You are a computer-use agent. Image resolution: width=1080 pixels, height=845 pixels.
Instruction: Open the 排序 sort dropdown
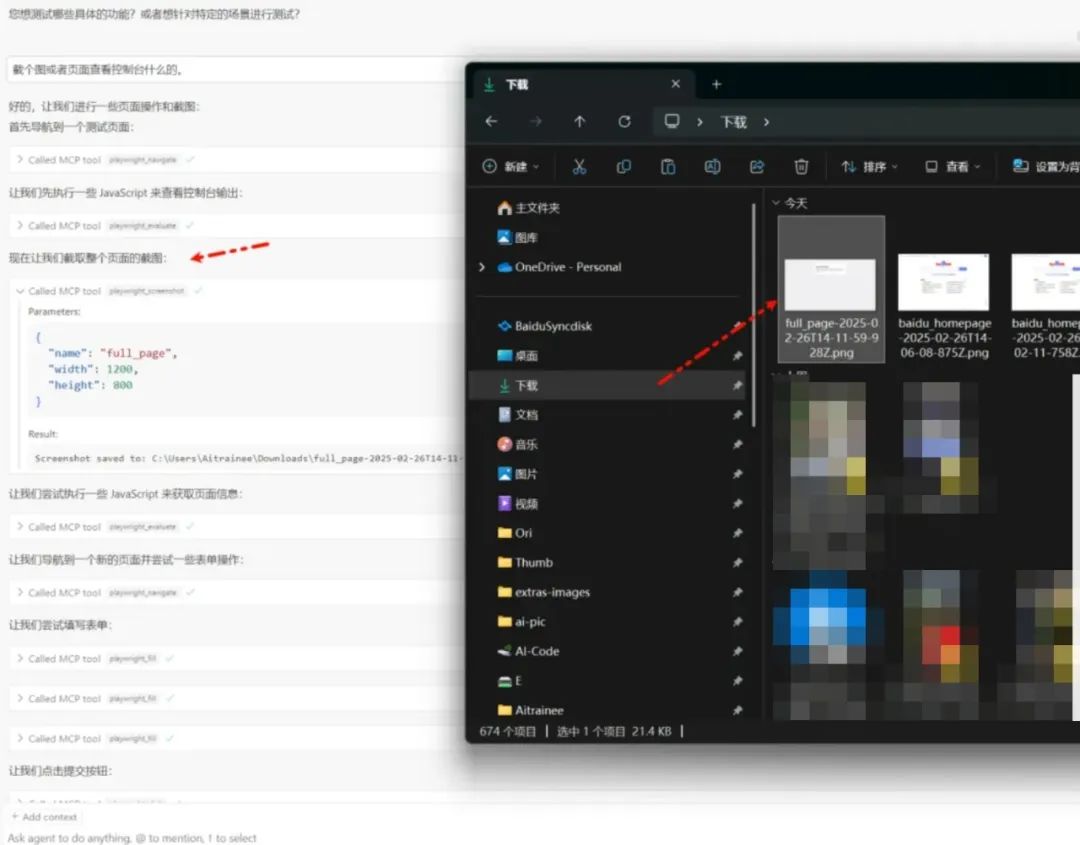(x=870, y=166)
